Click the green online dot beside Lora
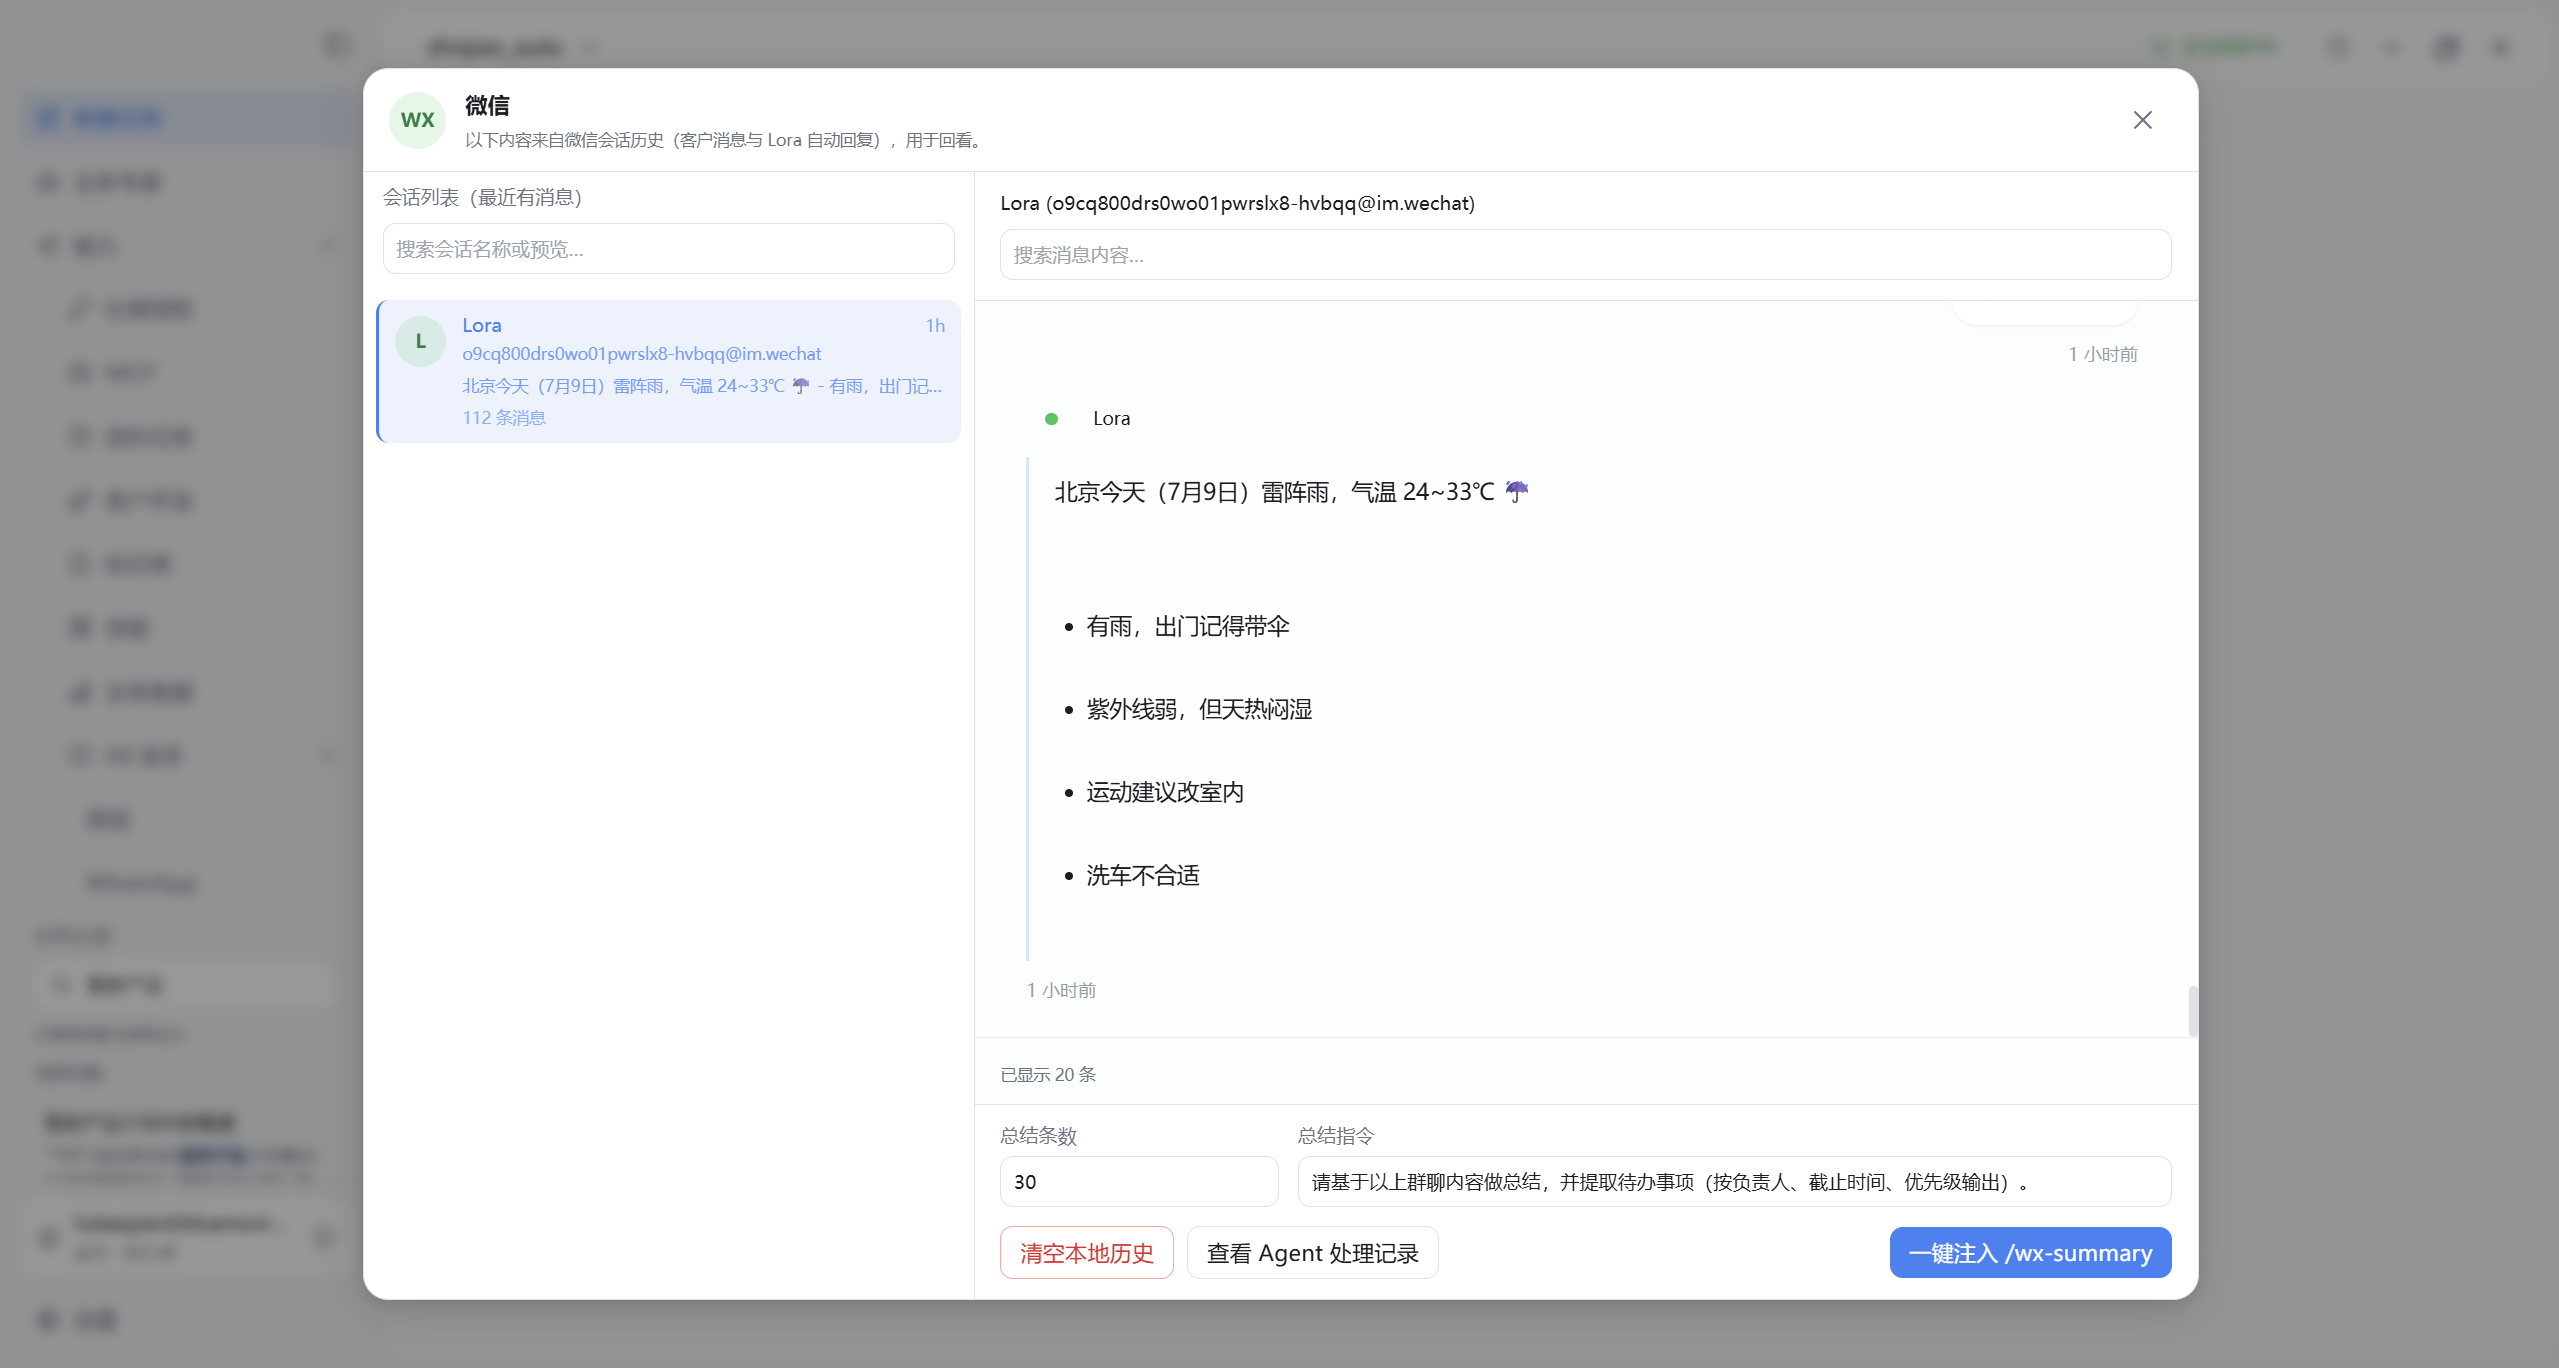This screenshot has width=2559, height=1368. point(1051,419)
